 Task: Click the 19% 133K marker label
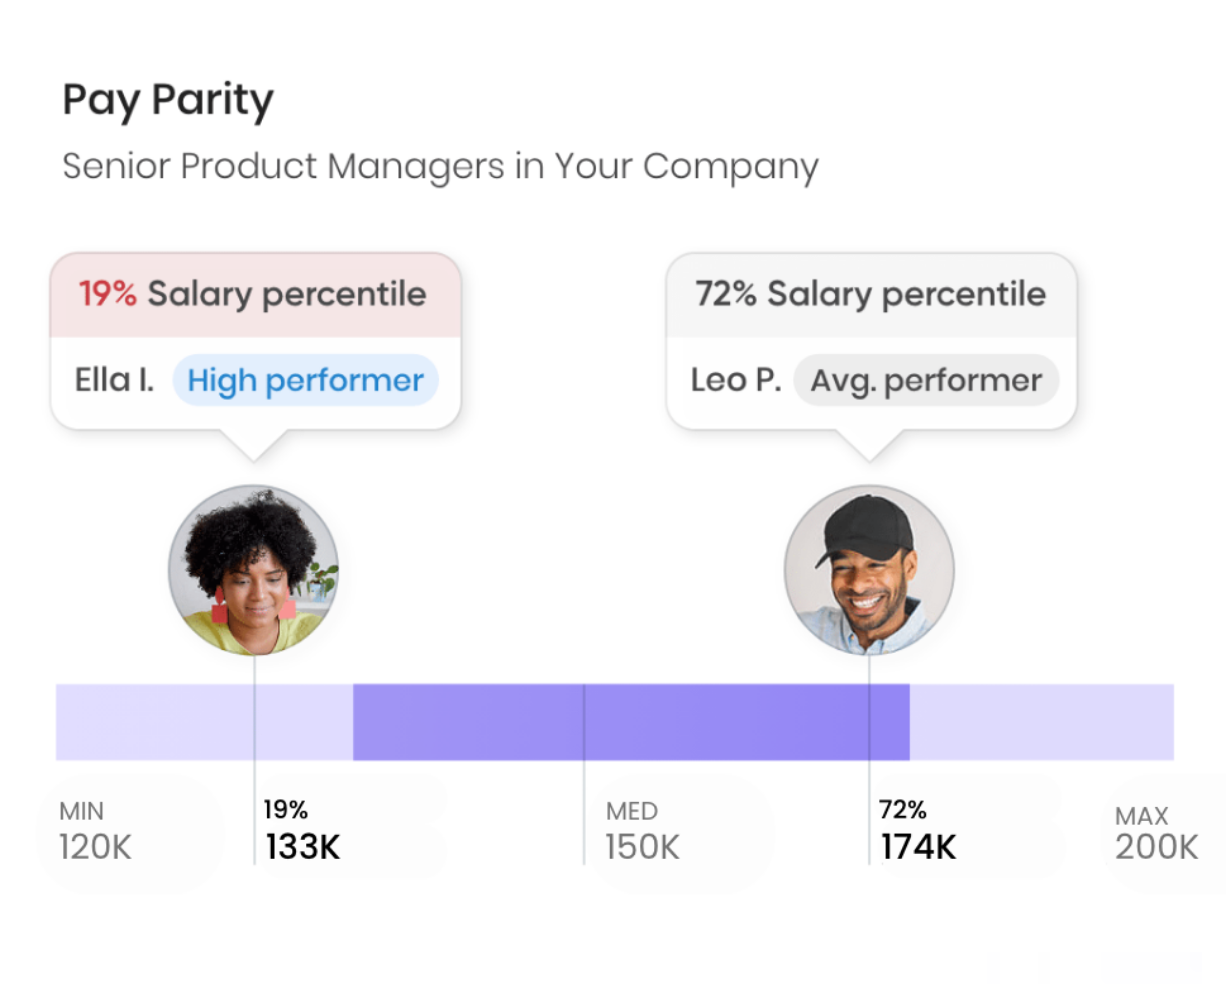tap(302, 831)
